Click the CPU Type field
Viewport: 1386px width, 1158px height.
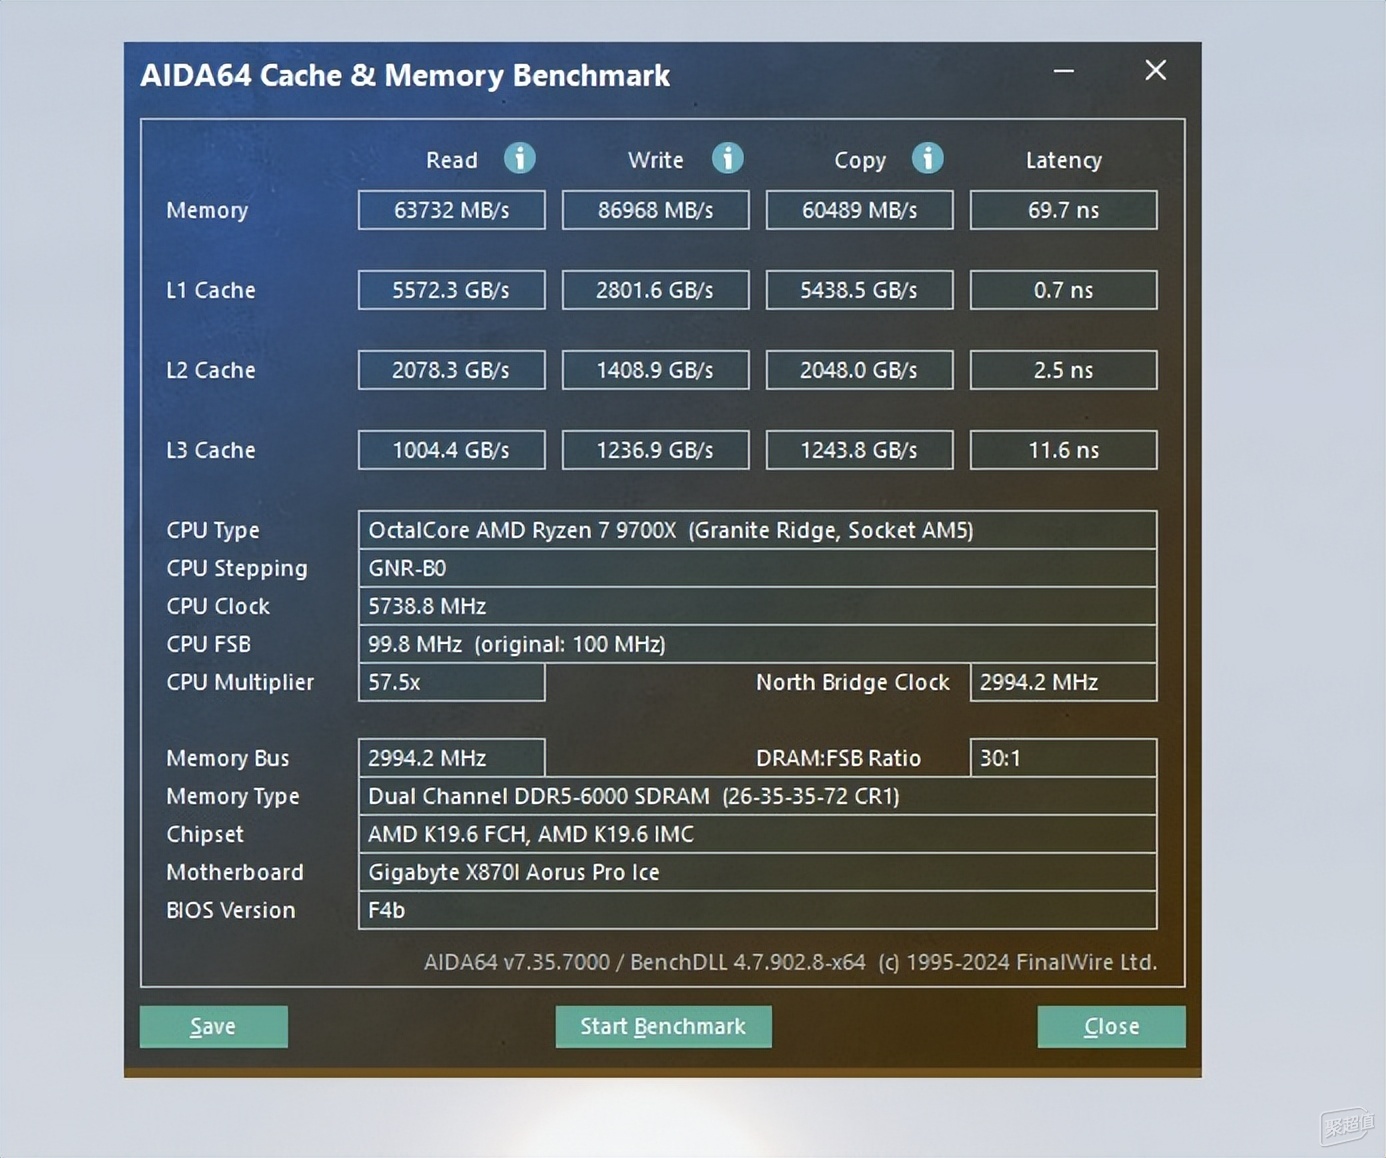point(758,530)
